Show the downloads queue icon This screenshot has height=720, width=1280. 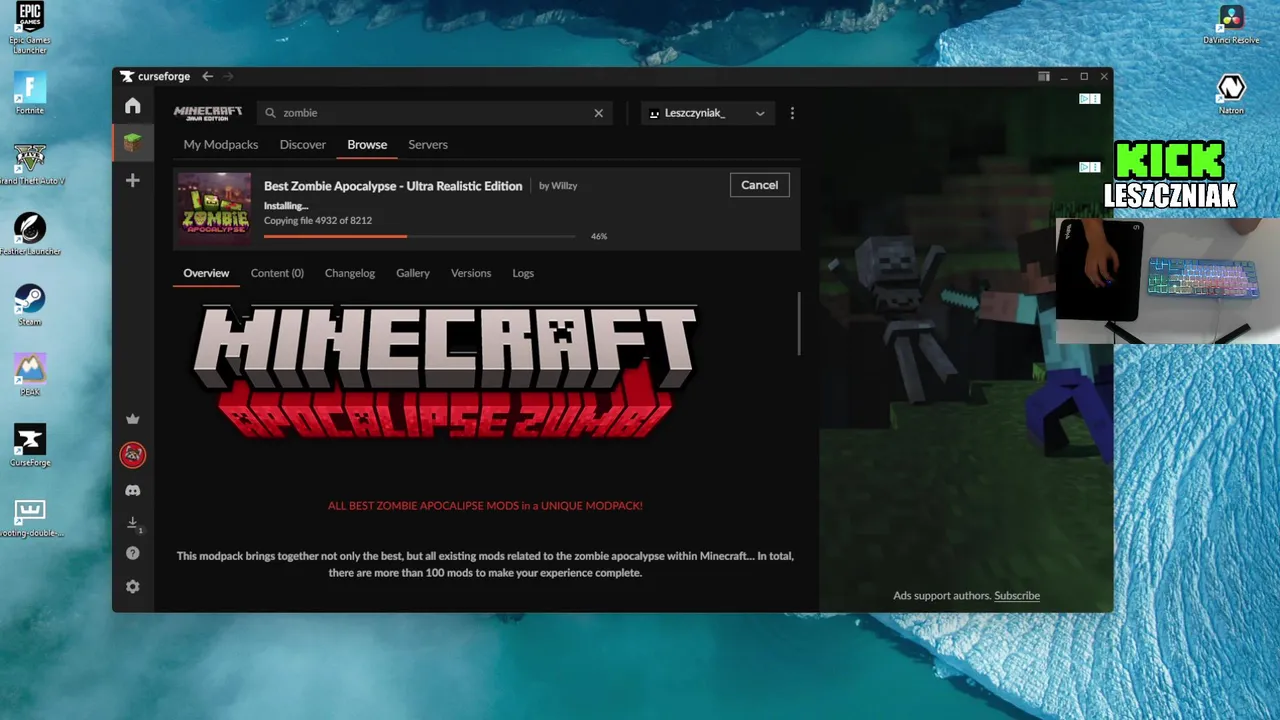[132, 523]
